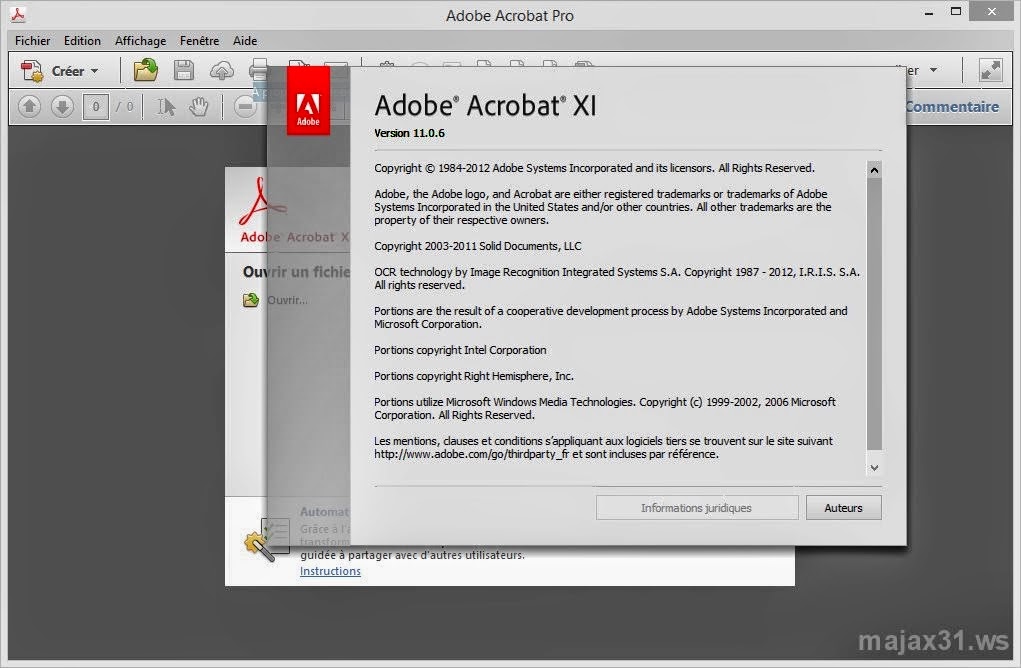Open the Commentaire pane
Image resolution: width=1021 pixels, height=668 pixels.
(951, 107)
